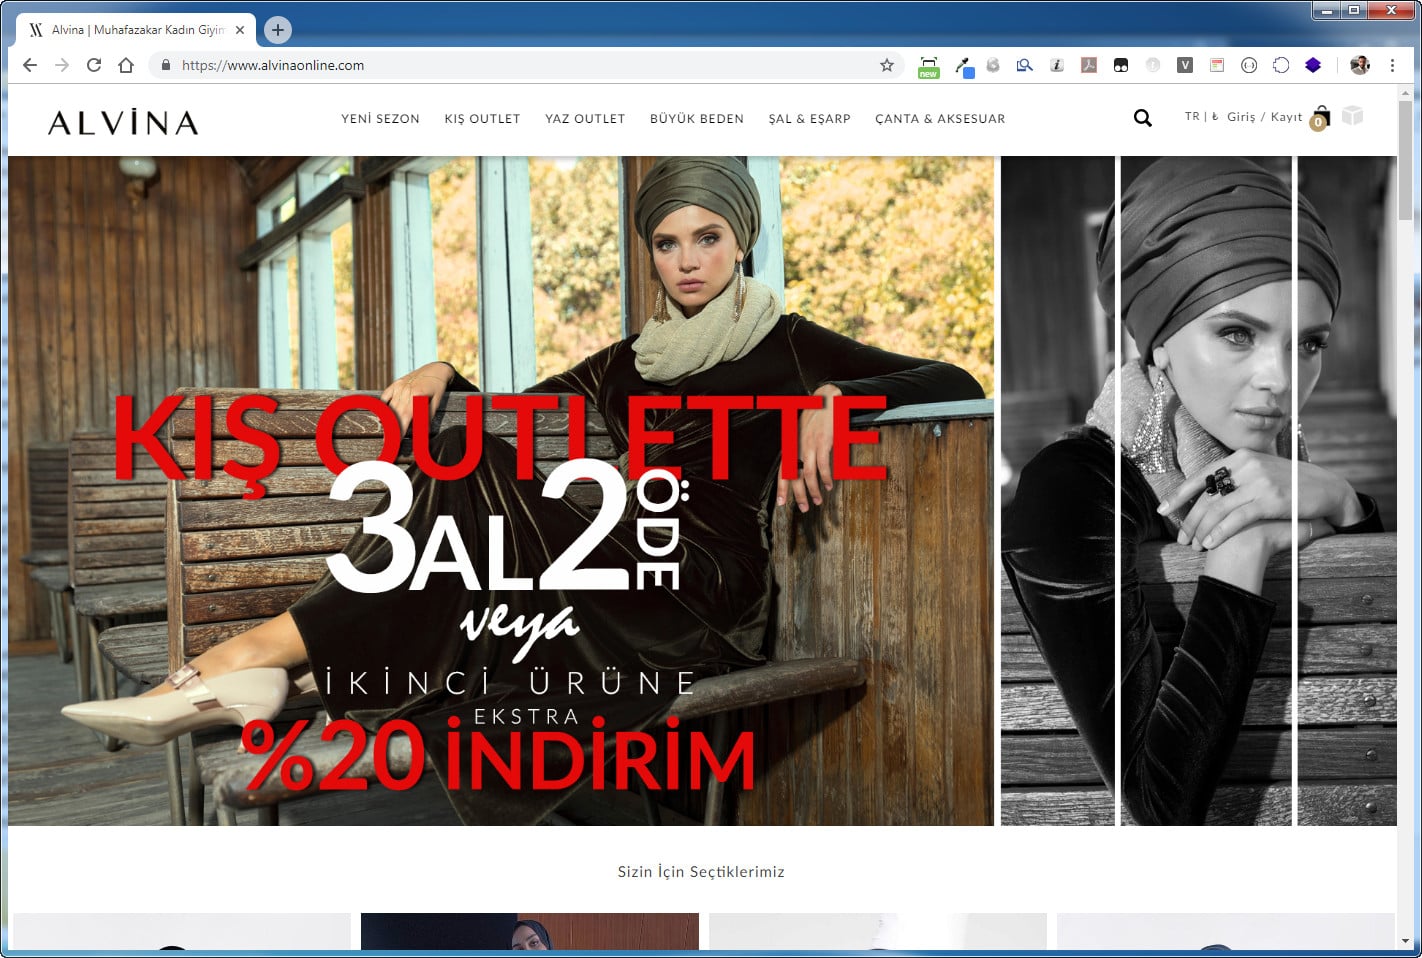Select BÜYÜK BEDEN category

[x=696, y=118]
